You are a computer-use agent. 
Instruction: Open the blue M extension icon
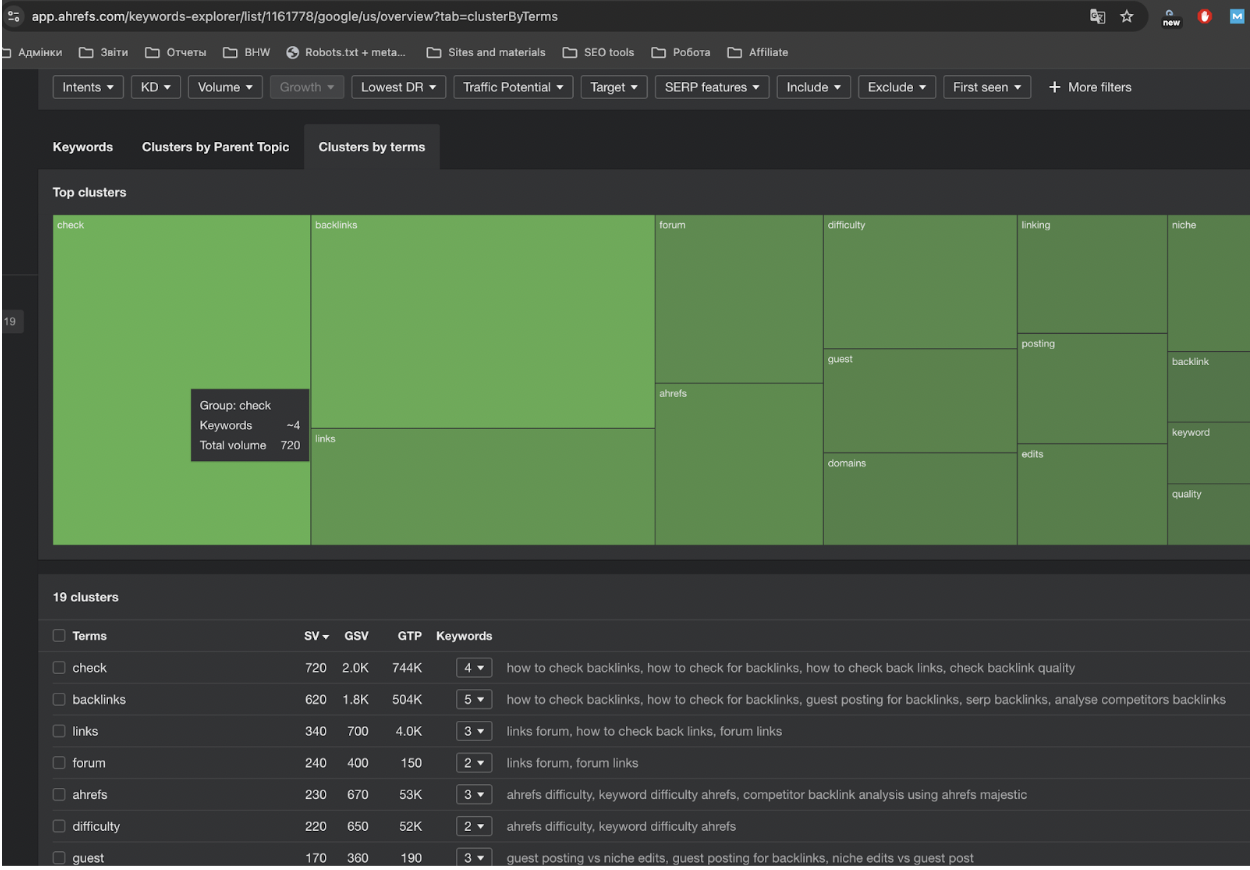click(x=1236, y=17)
